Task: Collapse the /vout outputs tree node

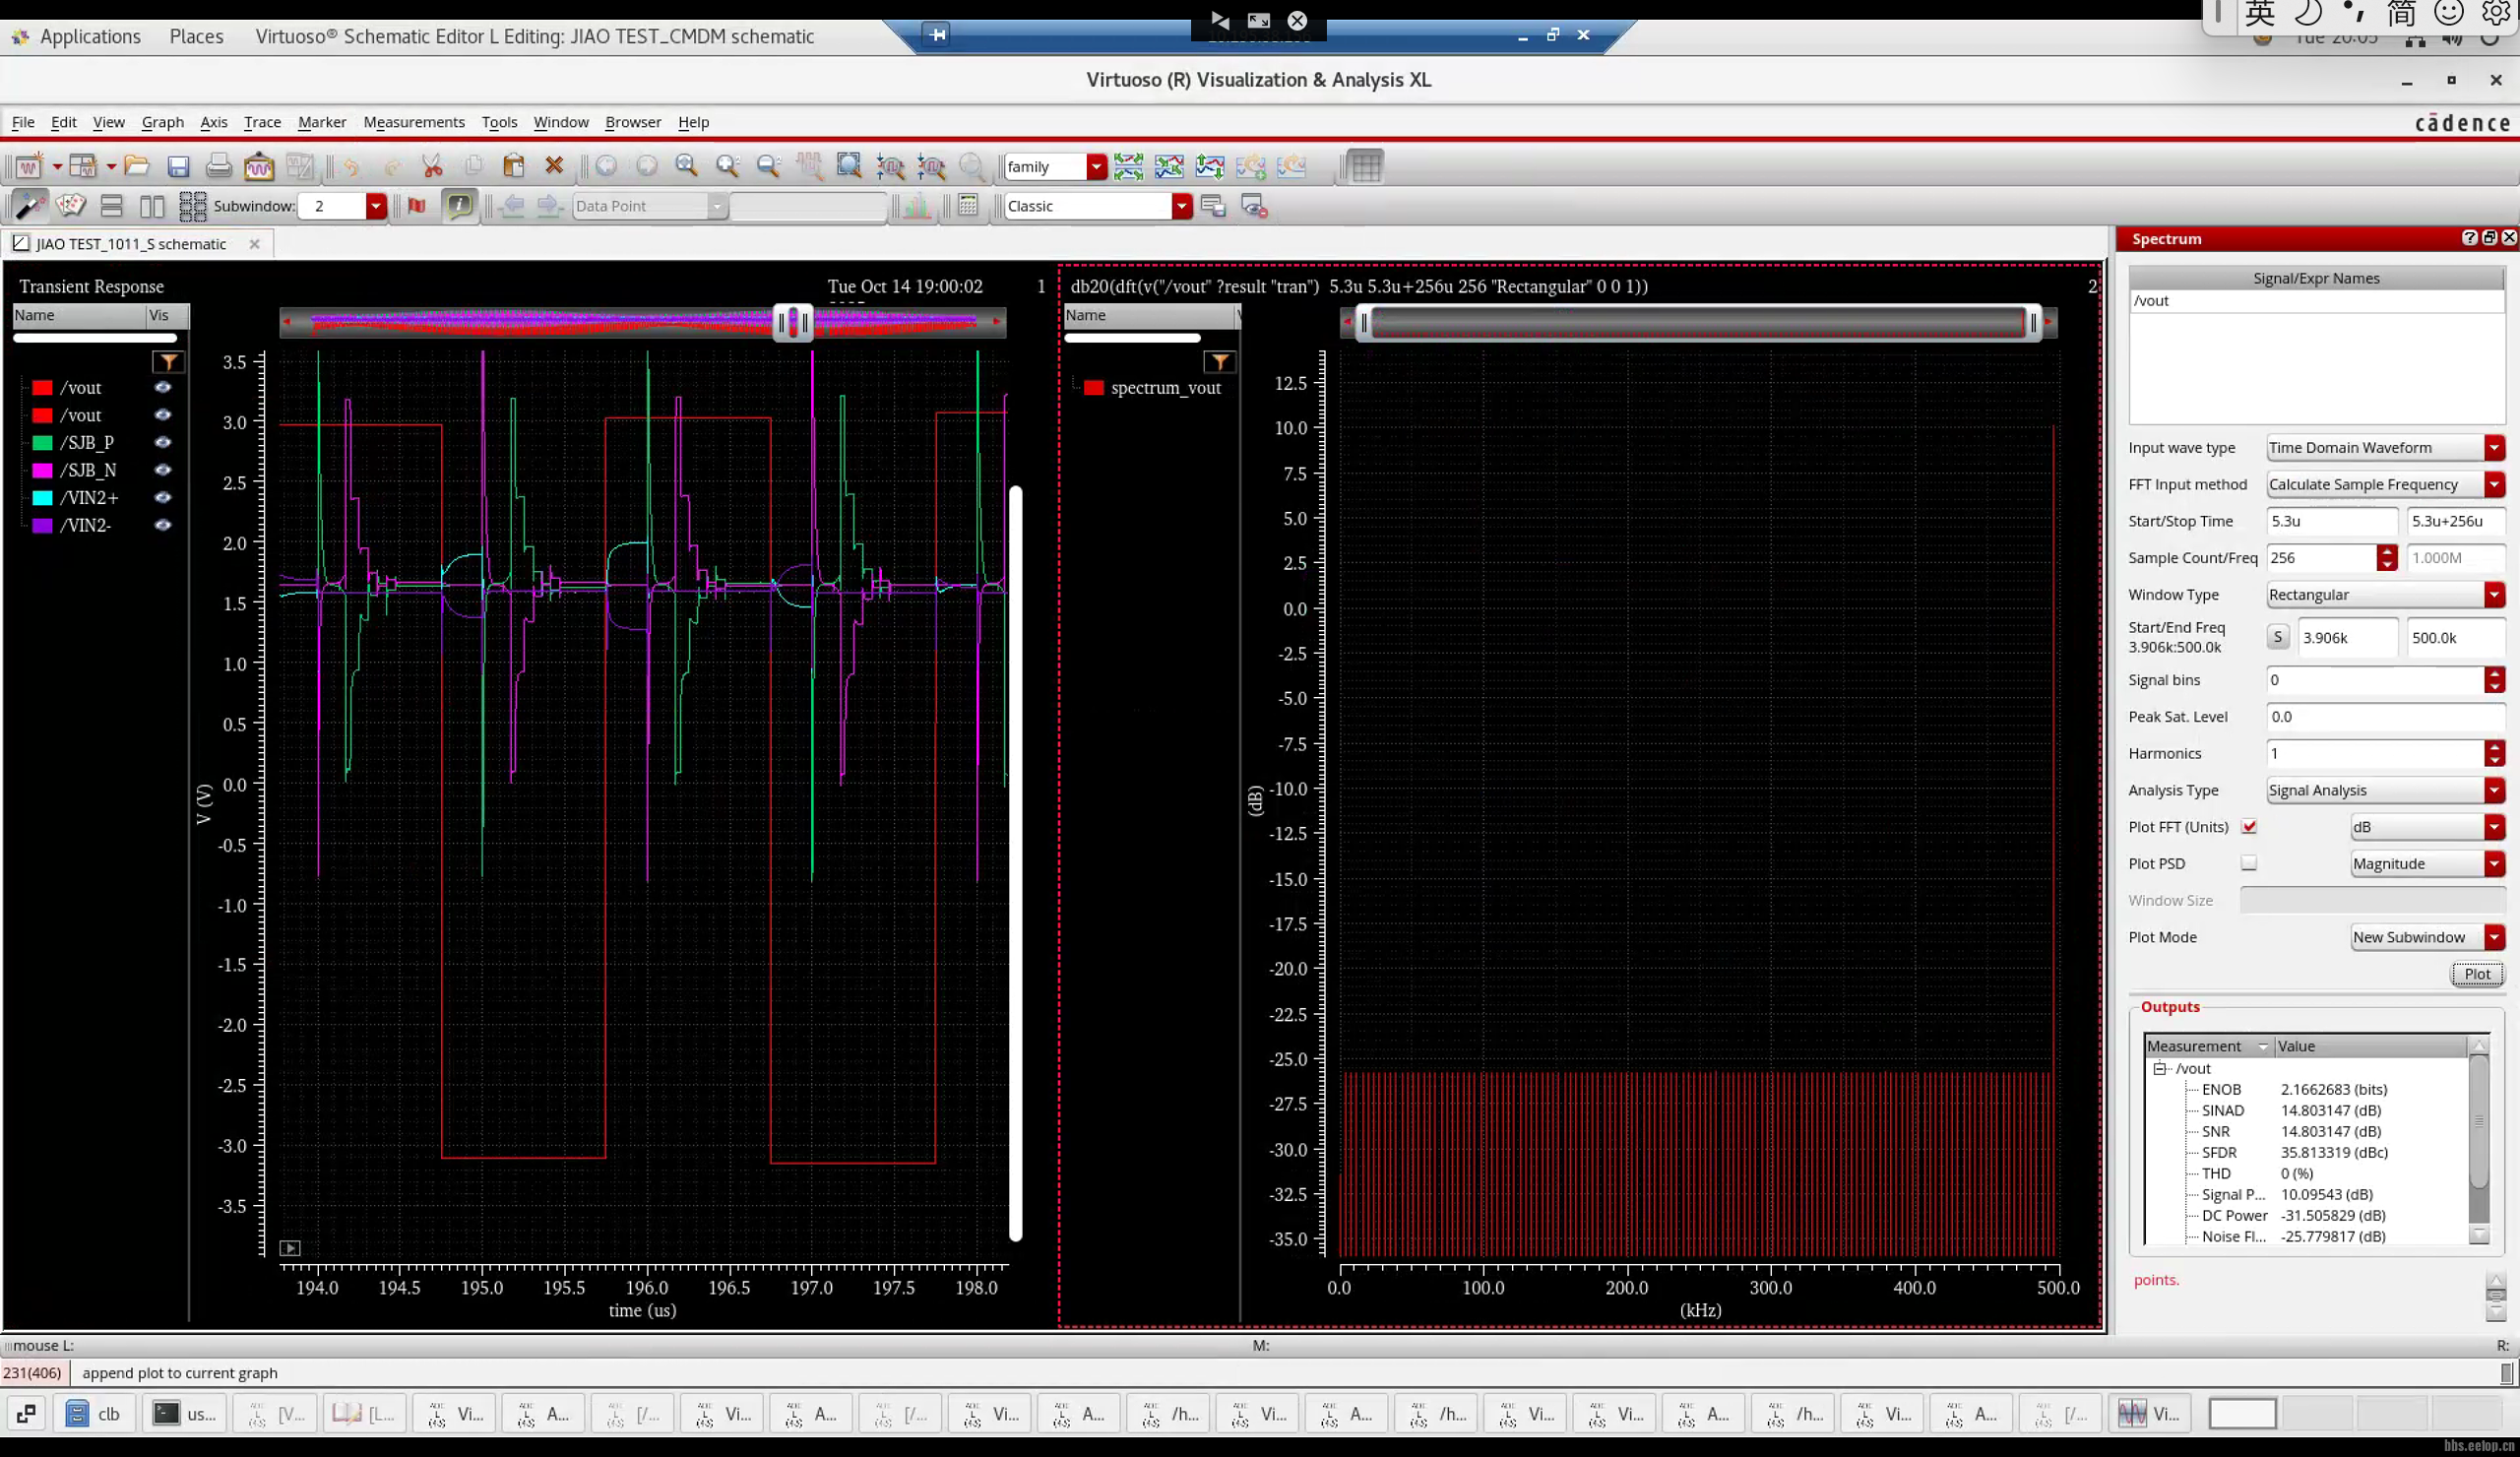Action: pos(2159,1068)
